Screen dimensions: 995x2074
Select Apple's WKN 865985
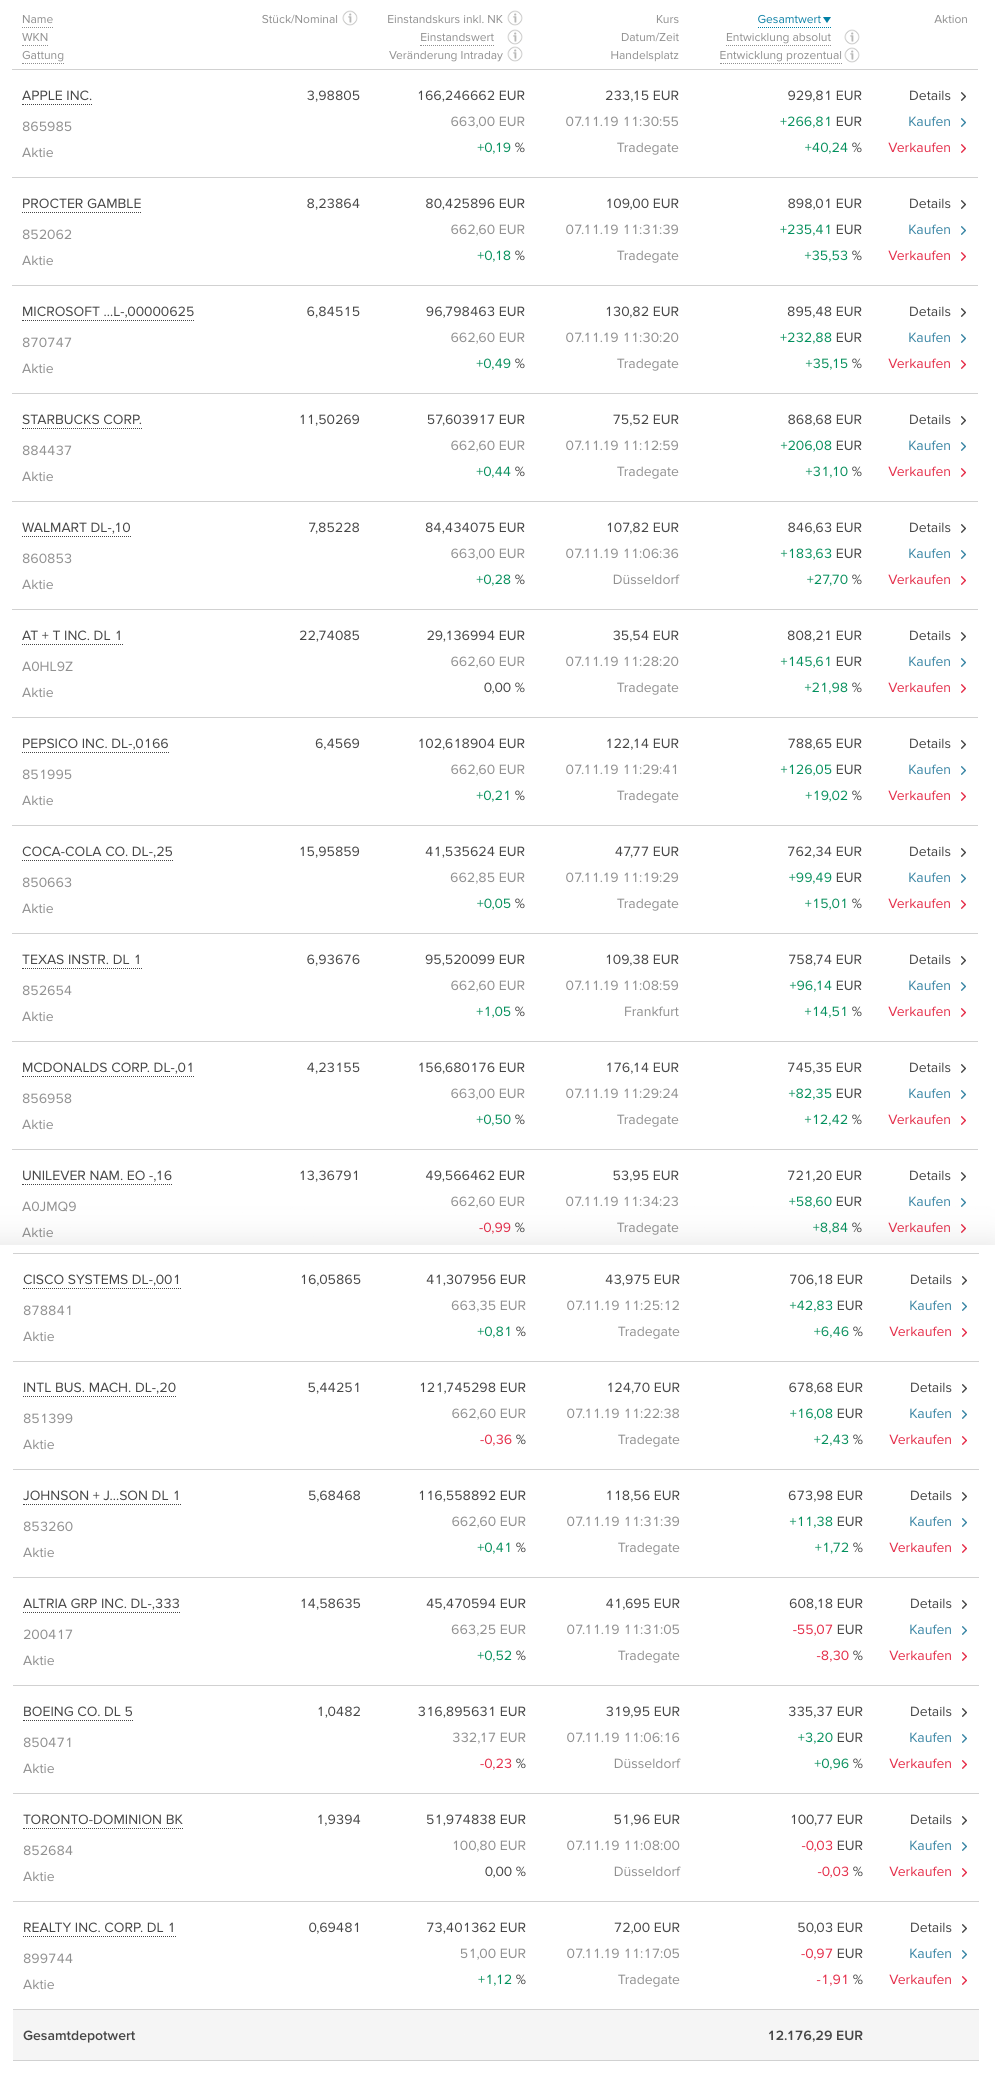tap(47, 127)
